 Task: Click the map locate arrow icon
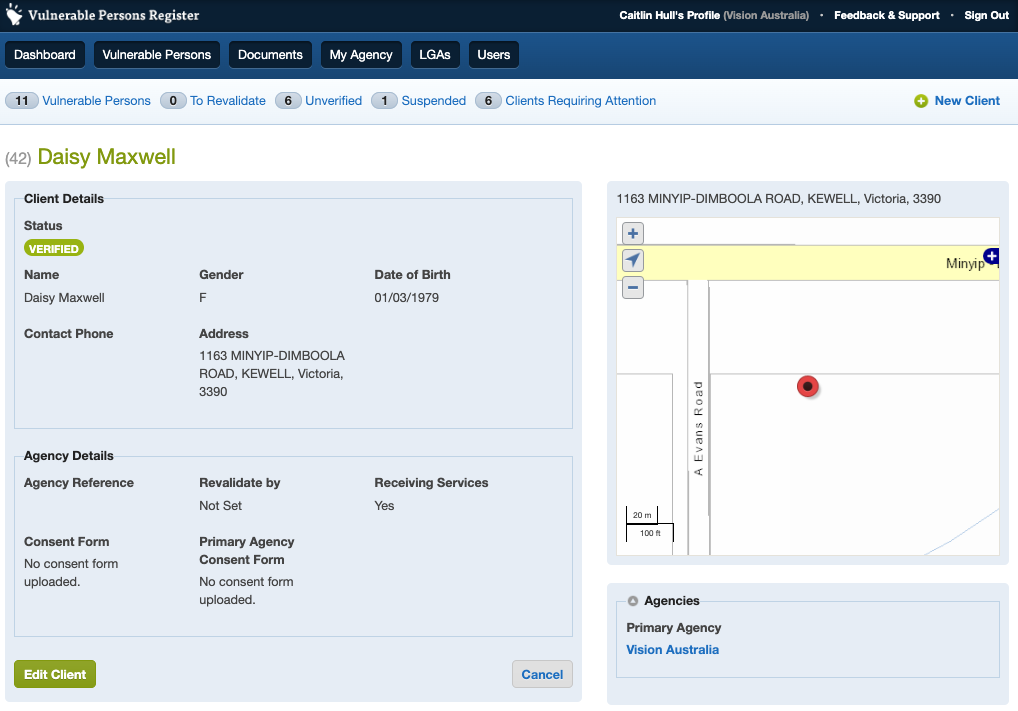632,261
